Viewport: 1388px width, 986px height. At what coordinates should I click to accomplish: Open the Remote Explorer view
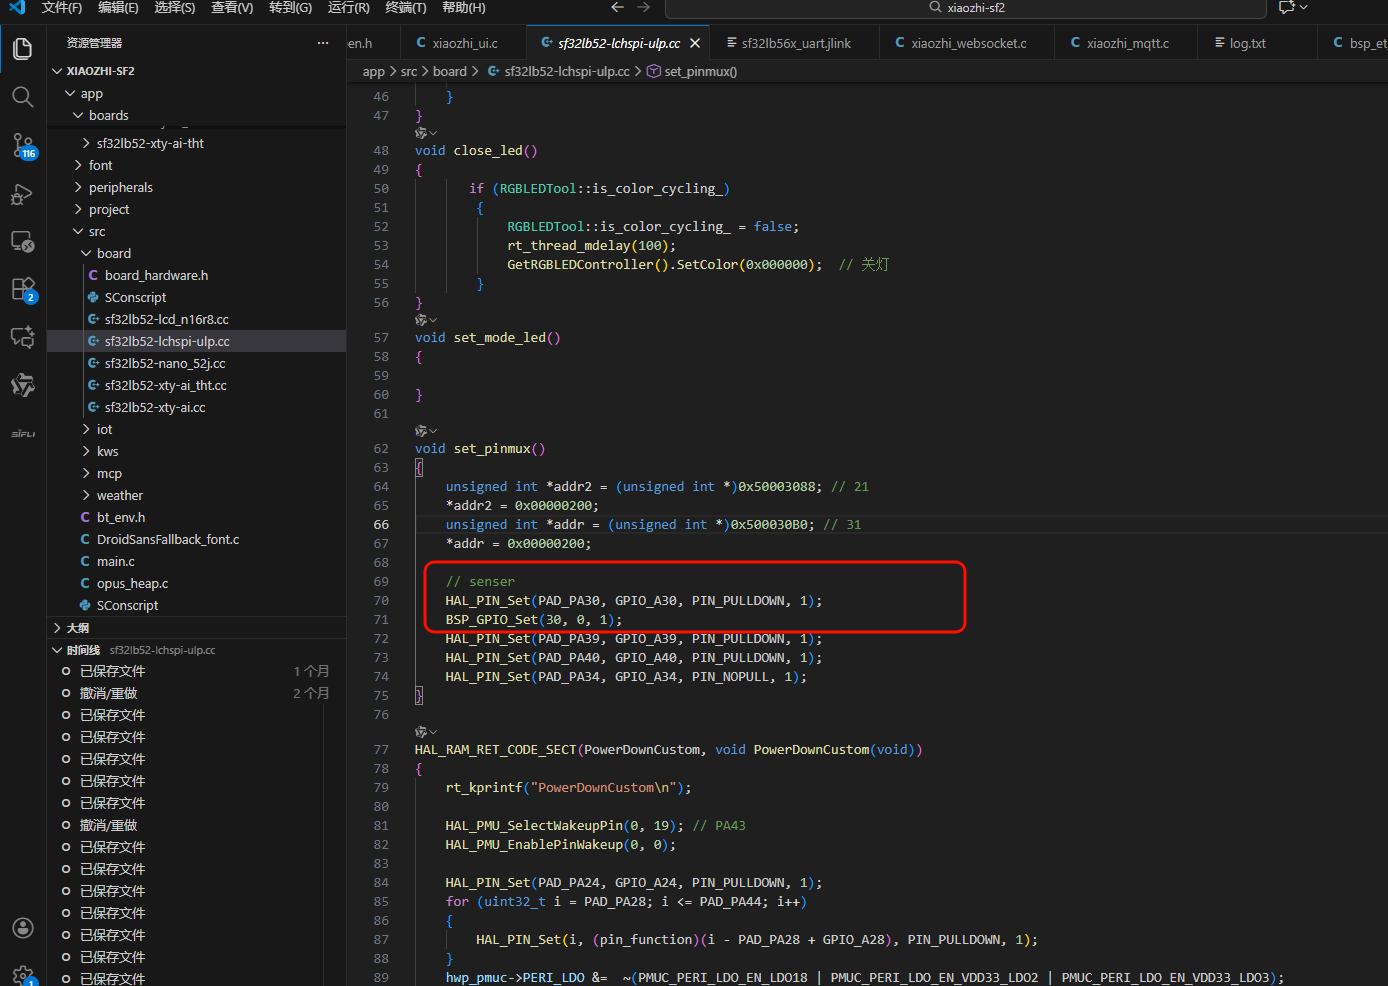click(x=22, y=242)
